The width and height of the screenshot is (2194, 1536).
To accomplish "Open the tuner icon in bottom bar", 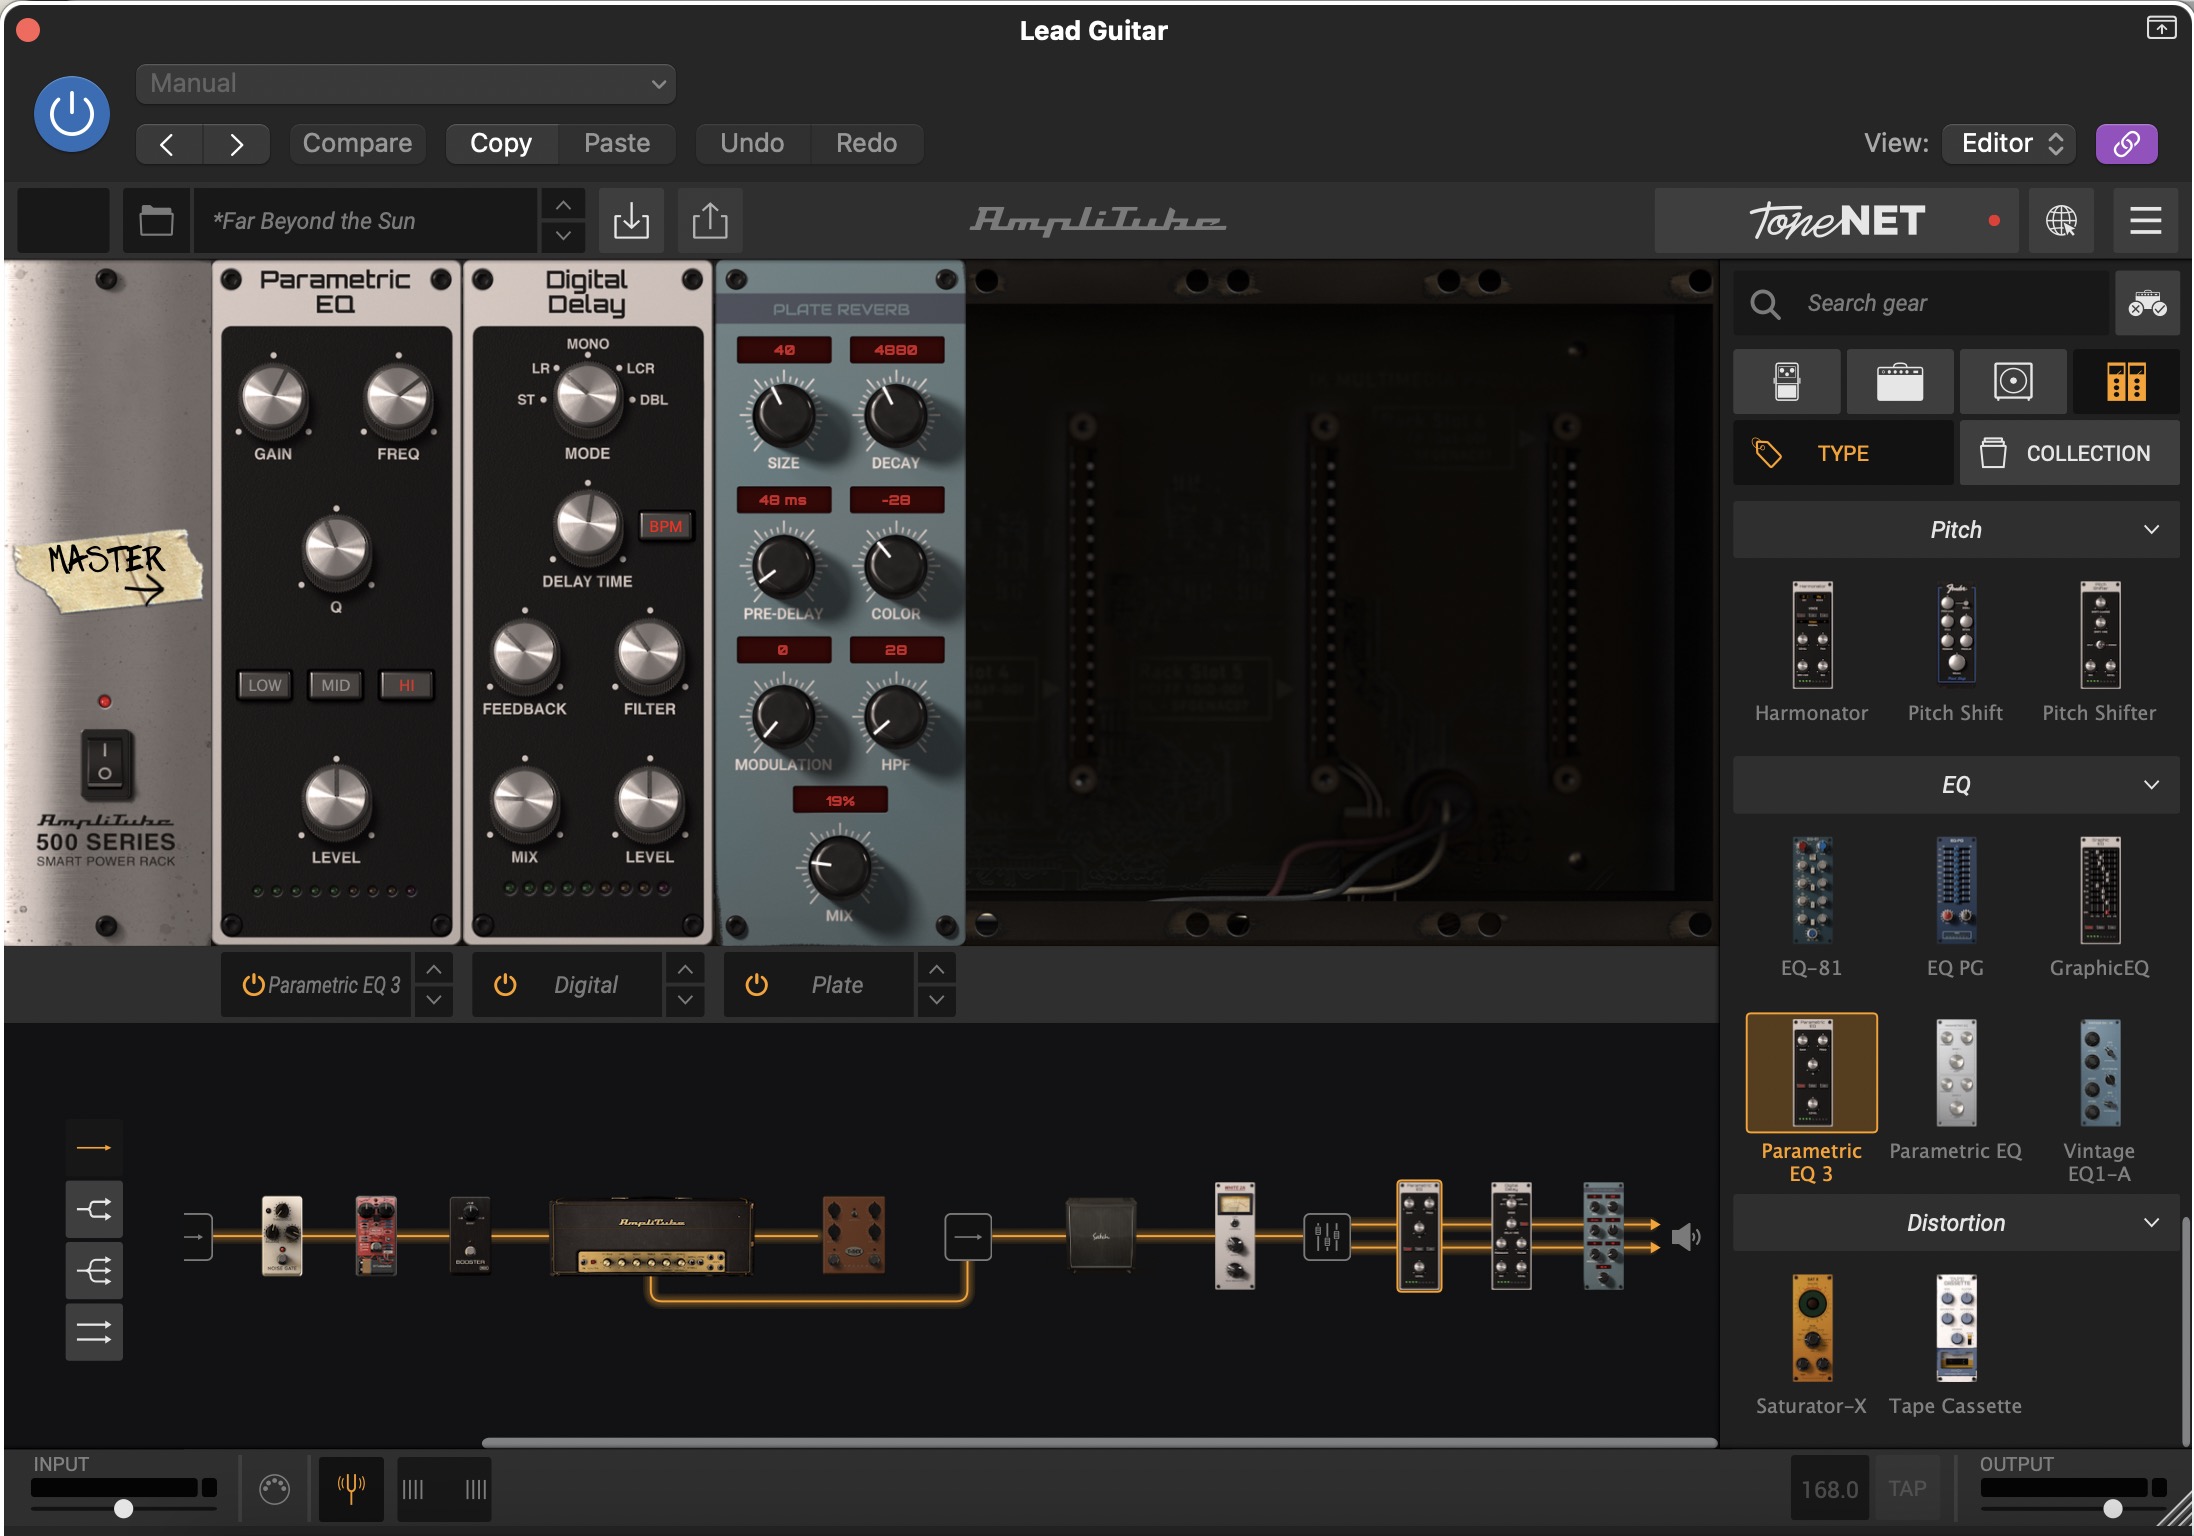I will point(351,1489).
